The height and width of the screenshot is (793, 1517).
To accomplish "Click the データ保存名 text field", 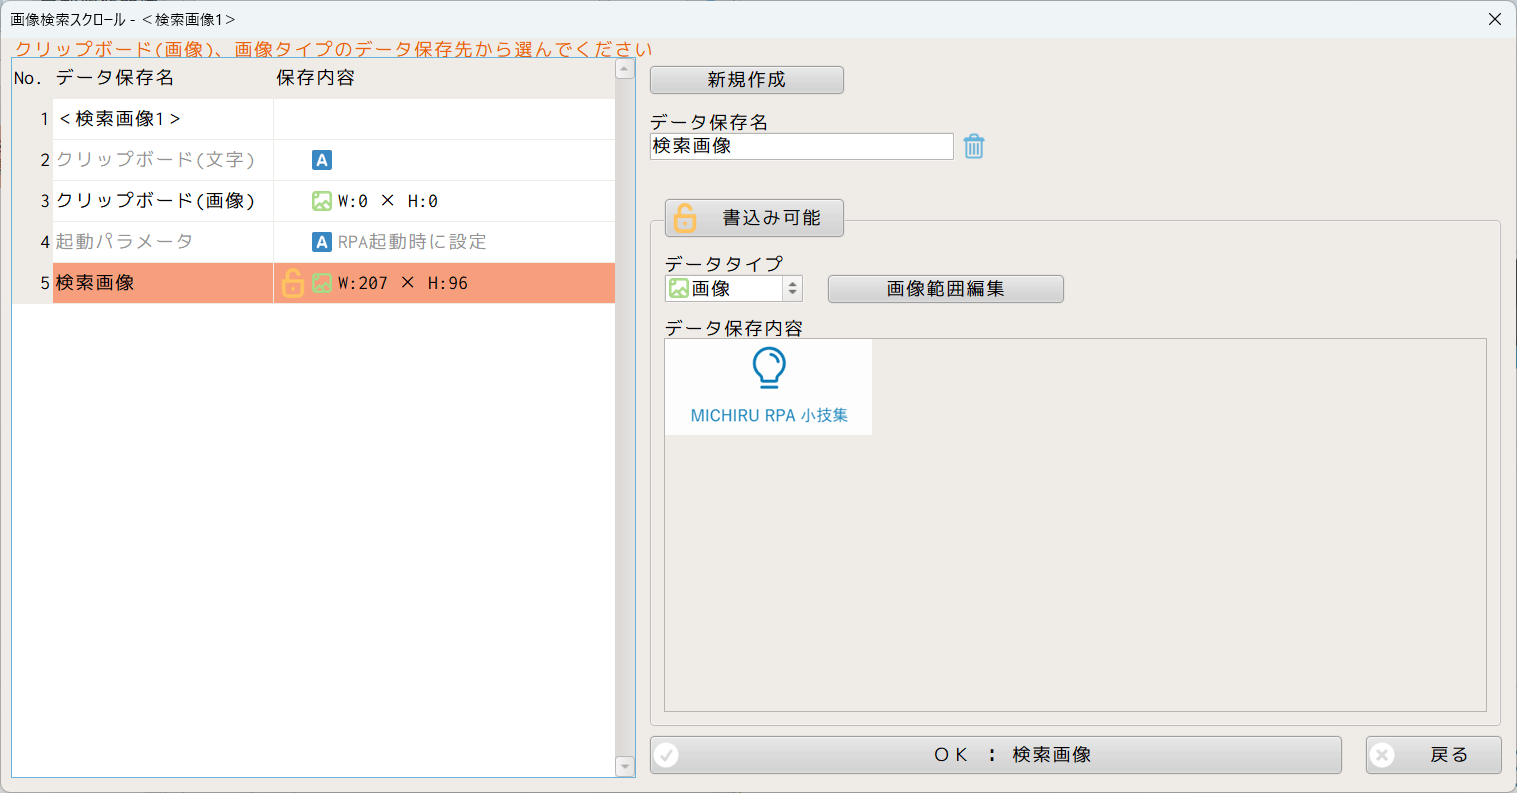I will pos(801,146).
